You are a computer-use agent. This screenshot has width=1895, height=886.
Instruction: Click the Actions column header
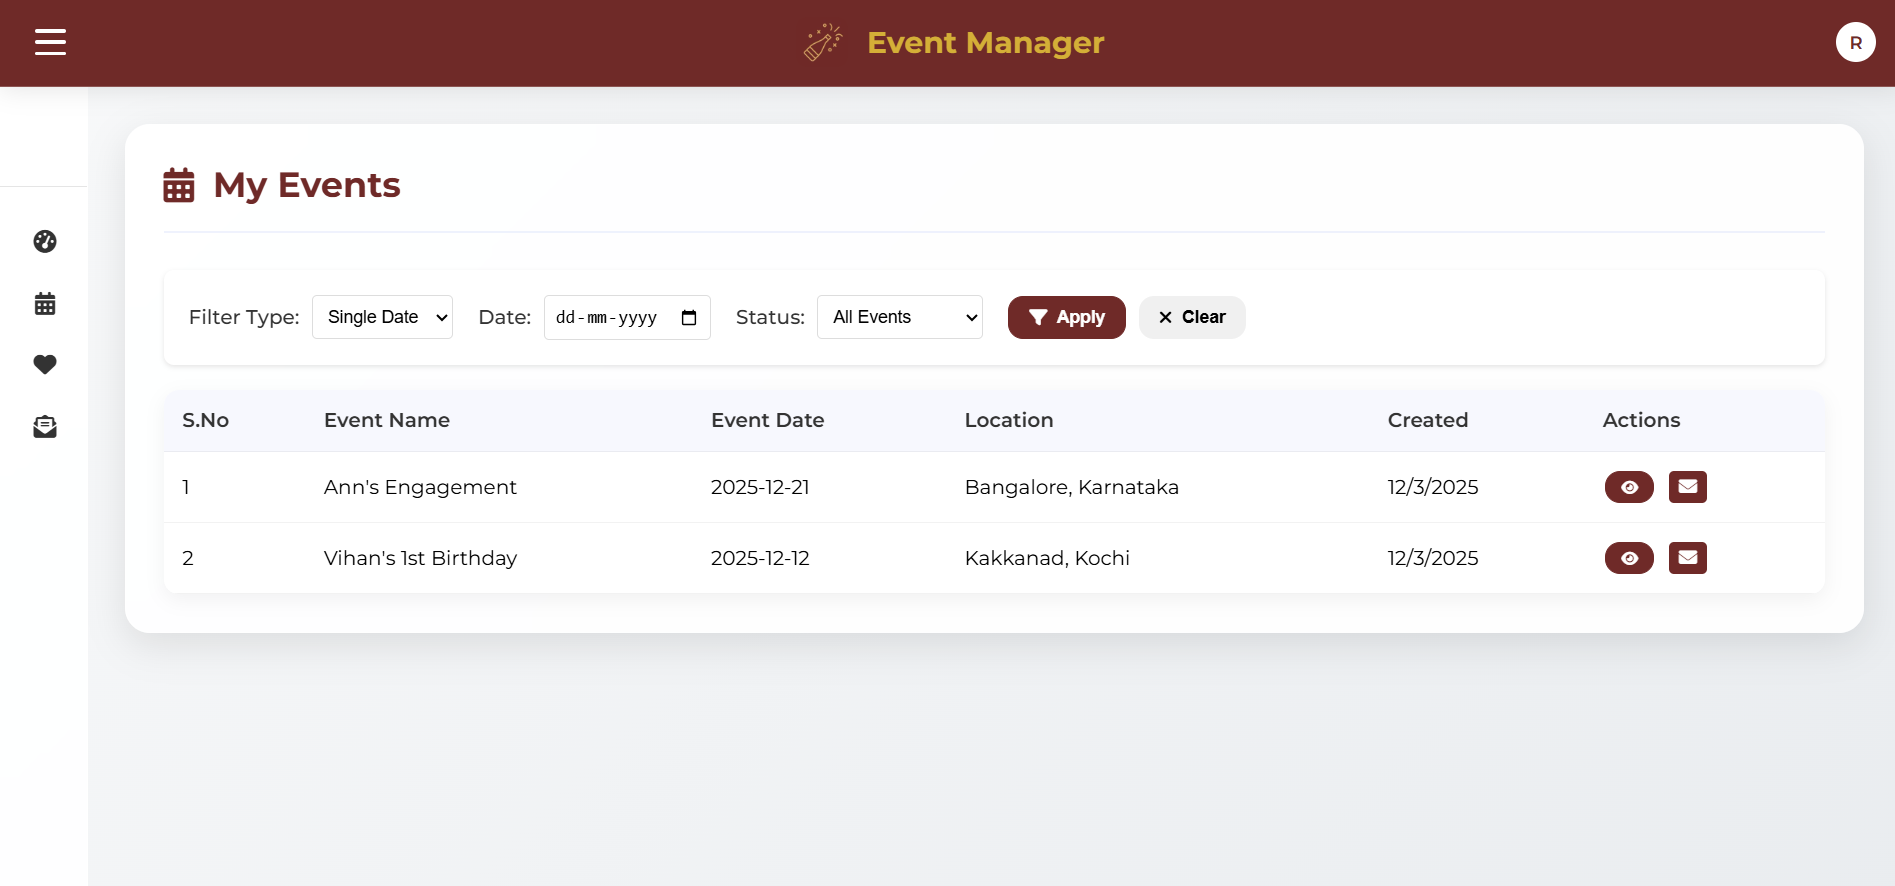coord(1641,420)
